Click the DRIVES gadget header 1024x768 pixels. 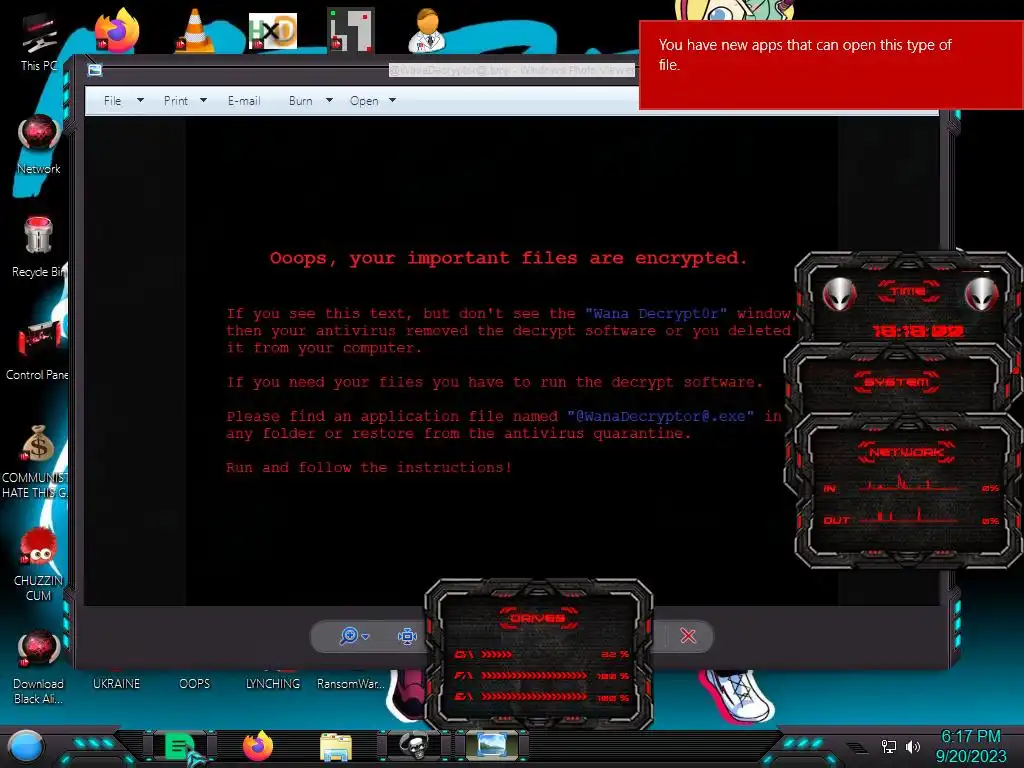pyautogui.click(x=538, y=618)
